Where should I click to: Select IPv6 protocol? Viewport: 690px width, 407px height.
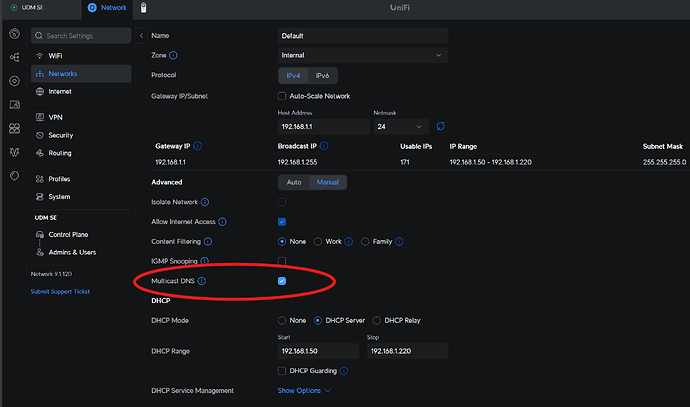point(322,76)
